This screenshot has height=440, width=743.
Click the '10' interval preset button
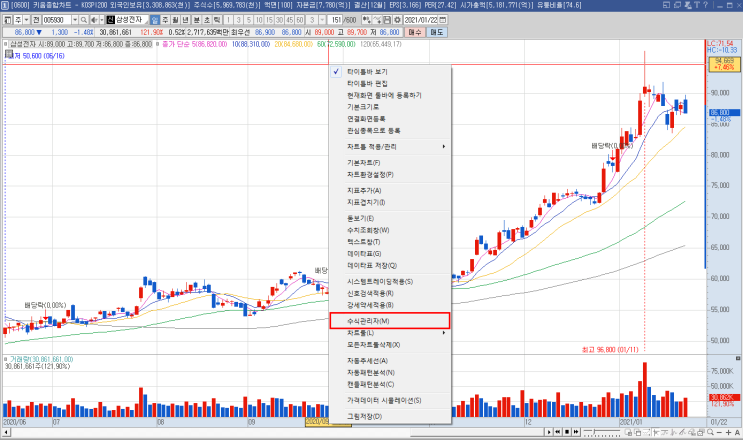259,20
